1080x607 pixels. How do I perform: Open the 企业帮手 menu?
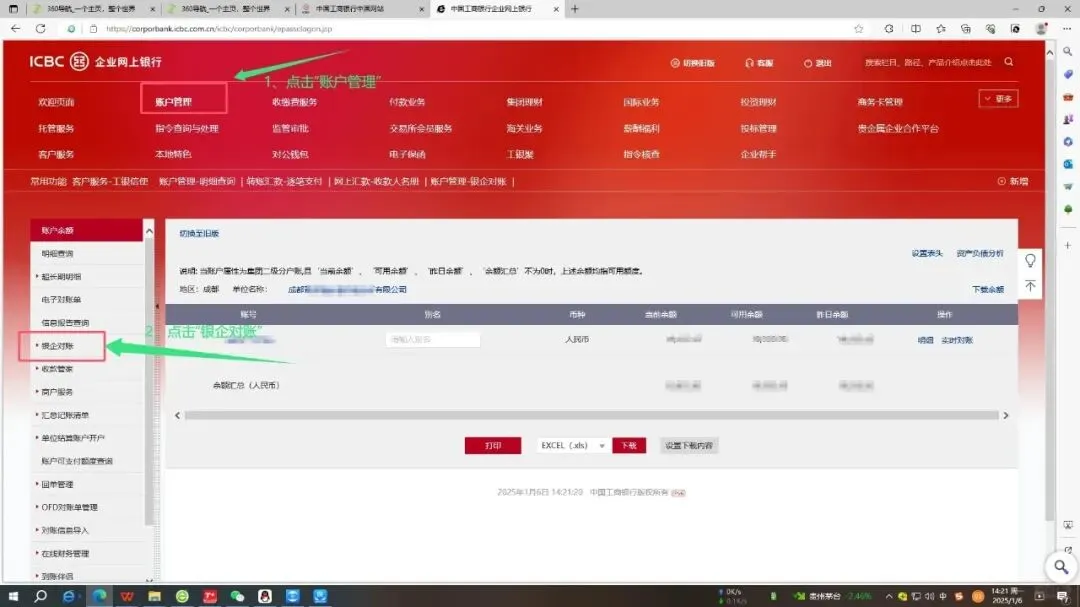click(758, 154)
